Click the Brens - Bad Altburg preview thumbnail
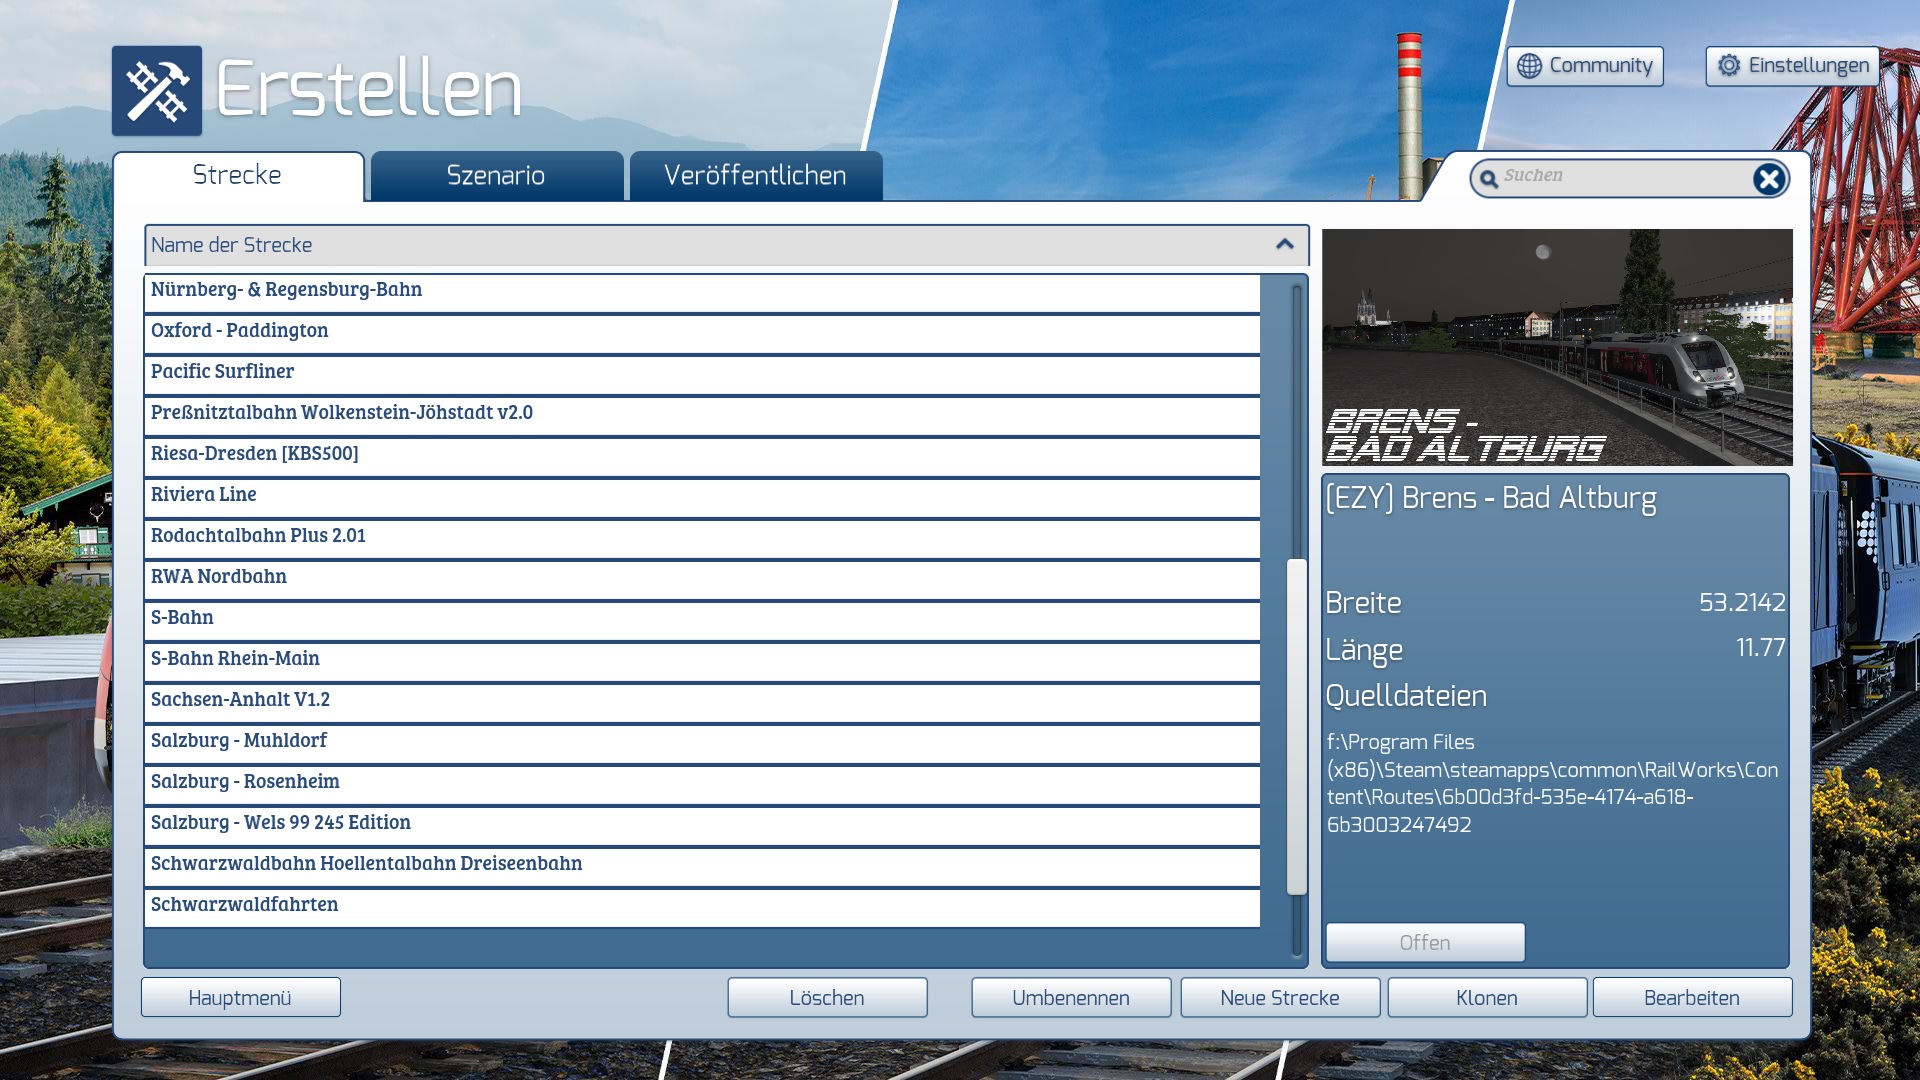 tap(1556, 347)
